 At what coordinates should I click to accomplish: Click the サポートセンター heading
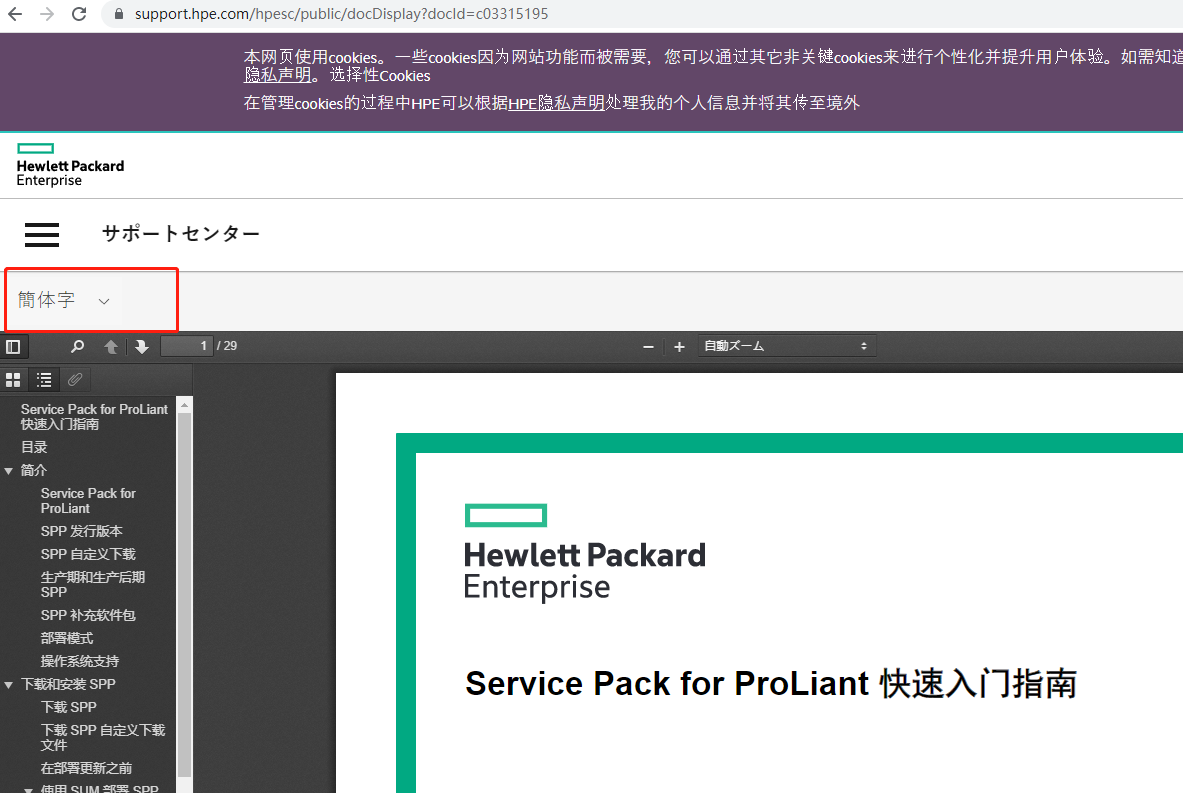tap(181, 234)
